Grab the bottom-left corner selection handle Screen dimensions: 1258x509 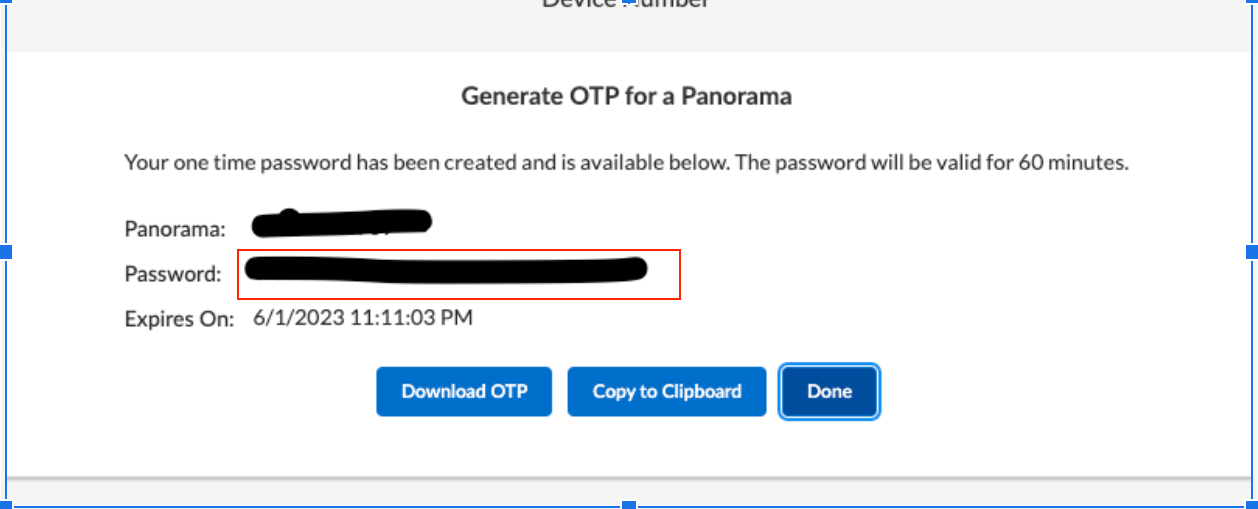click(5, 504)
